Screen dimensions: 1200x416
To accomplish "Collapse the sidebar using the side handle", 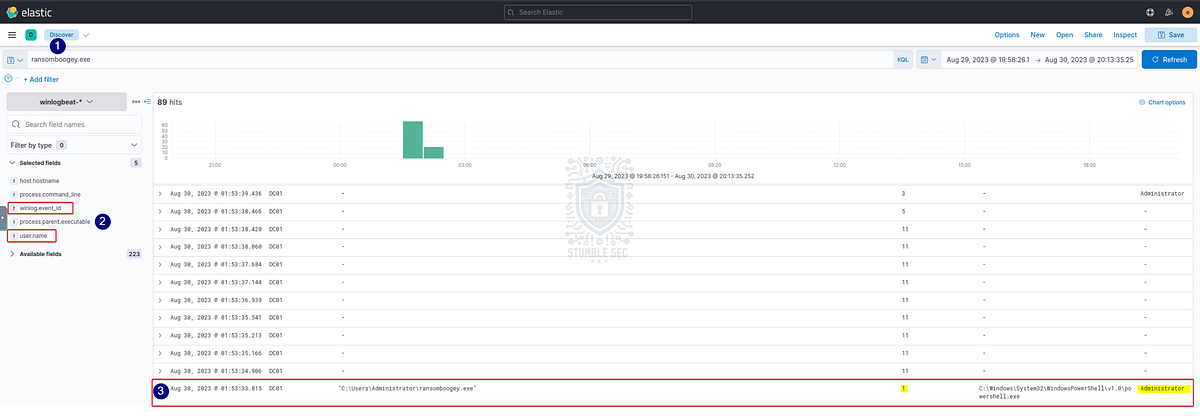I will pyautogui.click(x=2, y=218).
